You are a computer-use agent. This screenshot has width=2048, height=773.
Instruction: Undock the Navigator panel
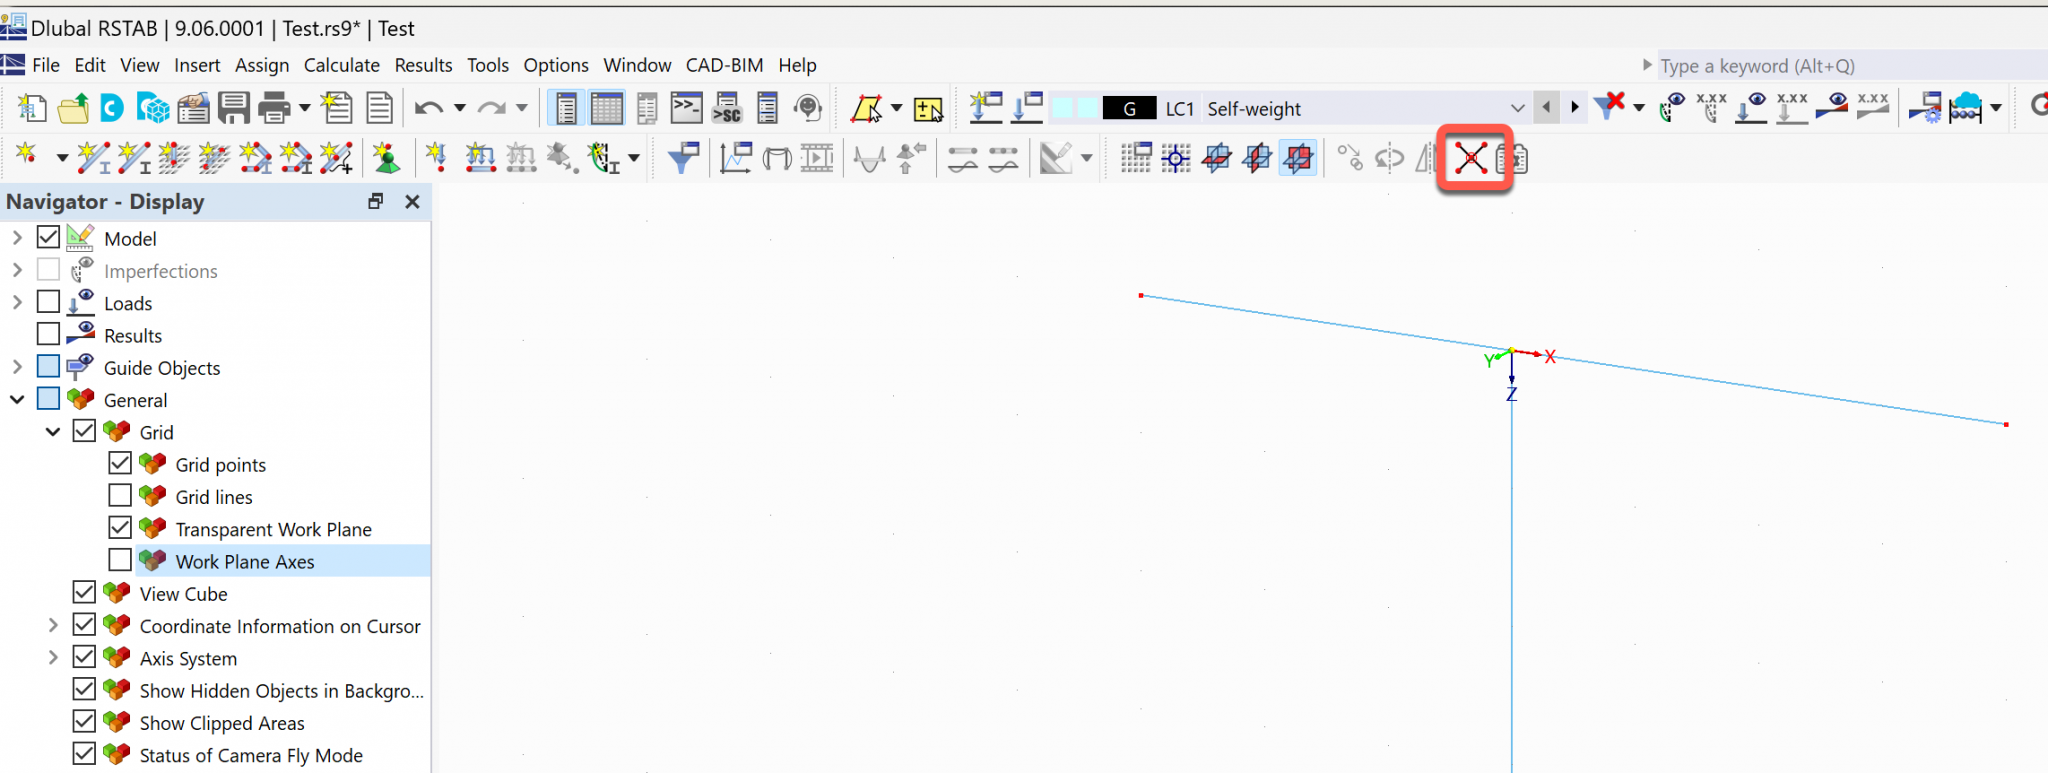coord(376,202)
